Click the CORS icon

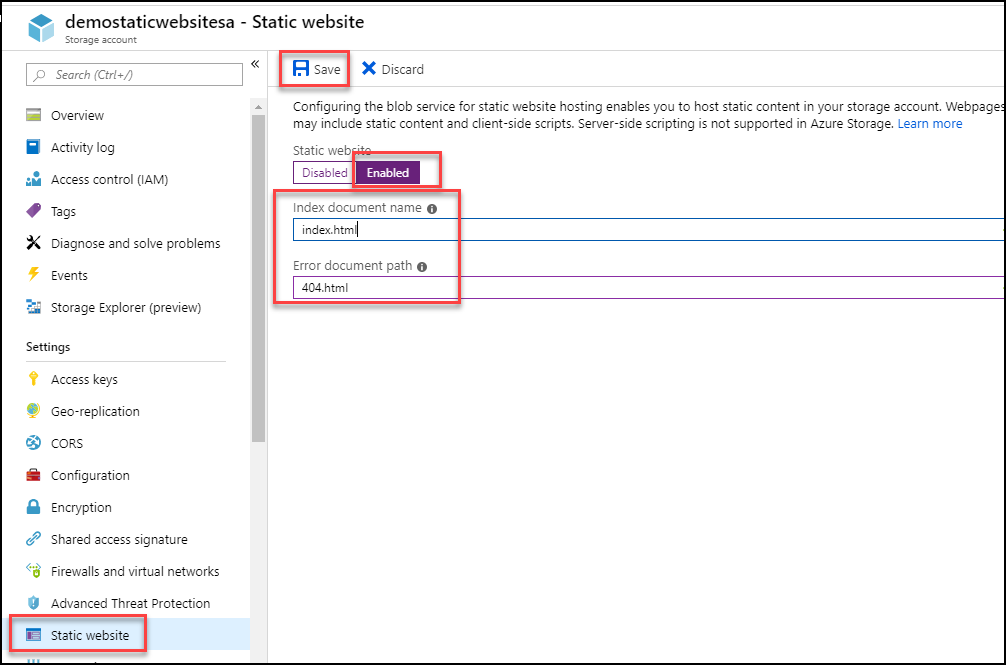(x=33, y=443)
